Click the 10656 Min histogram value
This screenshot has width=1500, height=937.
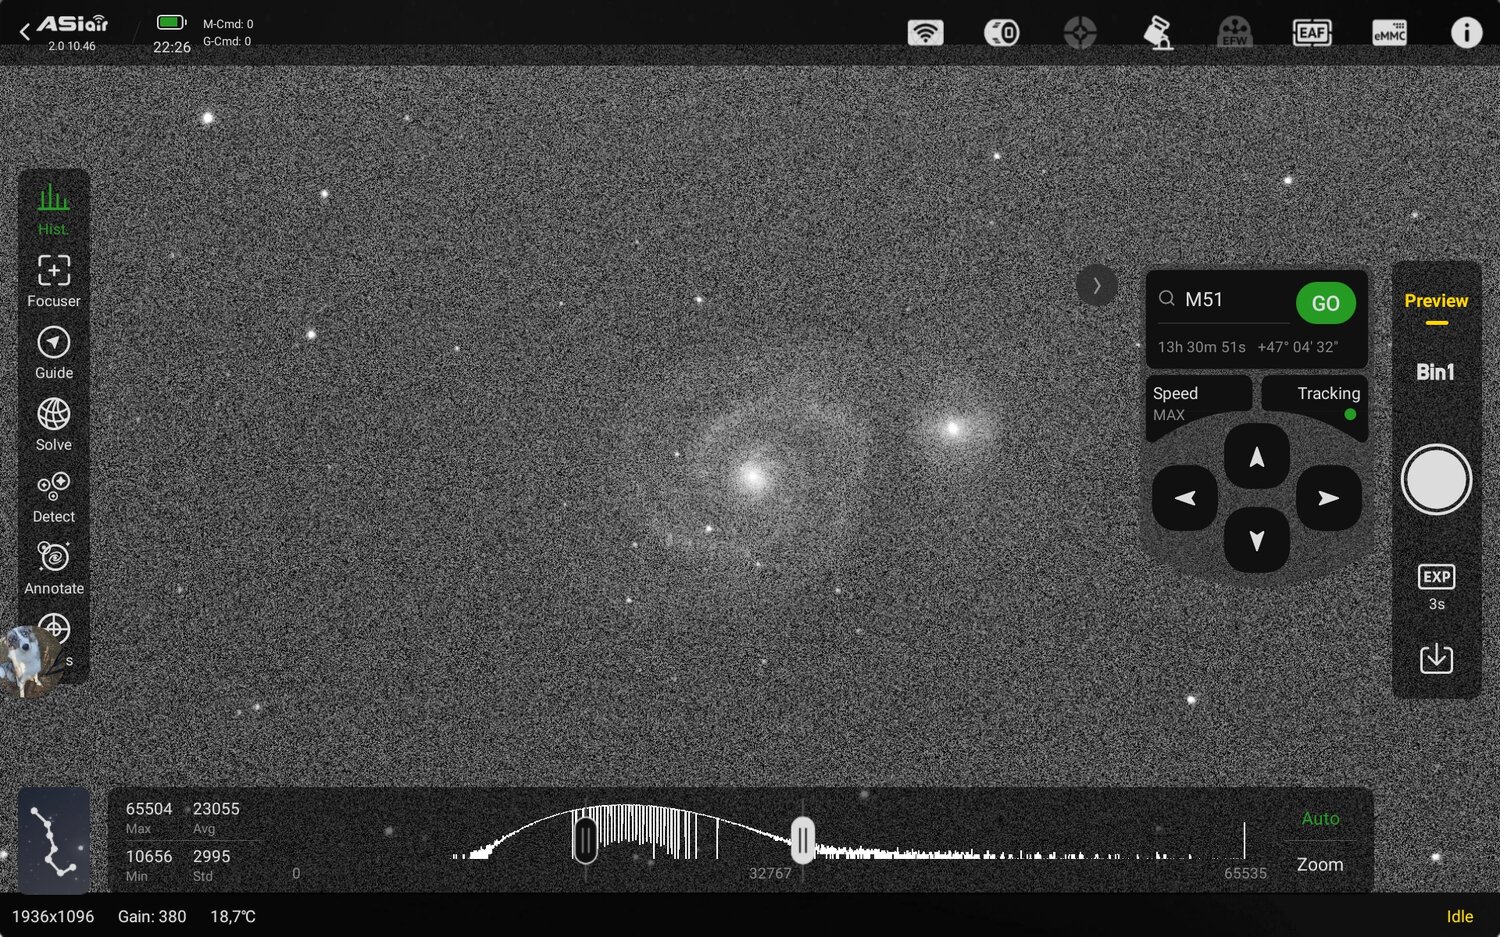pos(149,856)
